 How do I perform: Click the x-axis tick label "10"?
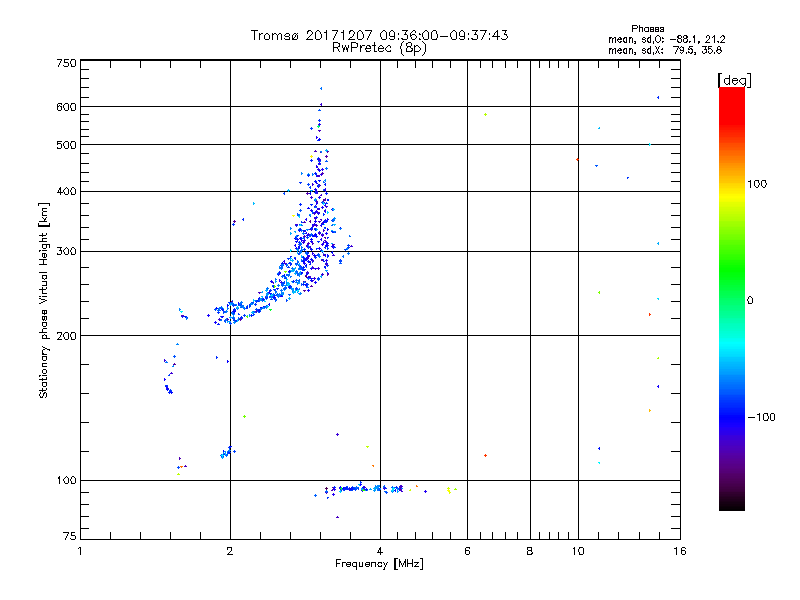(578, 551)
